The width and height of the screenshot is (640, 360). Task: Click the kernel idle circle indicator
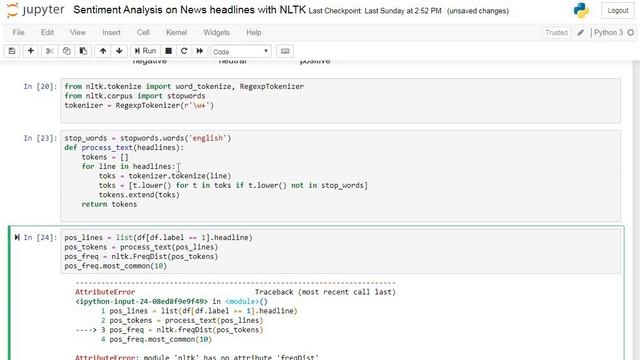point(631,33)
